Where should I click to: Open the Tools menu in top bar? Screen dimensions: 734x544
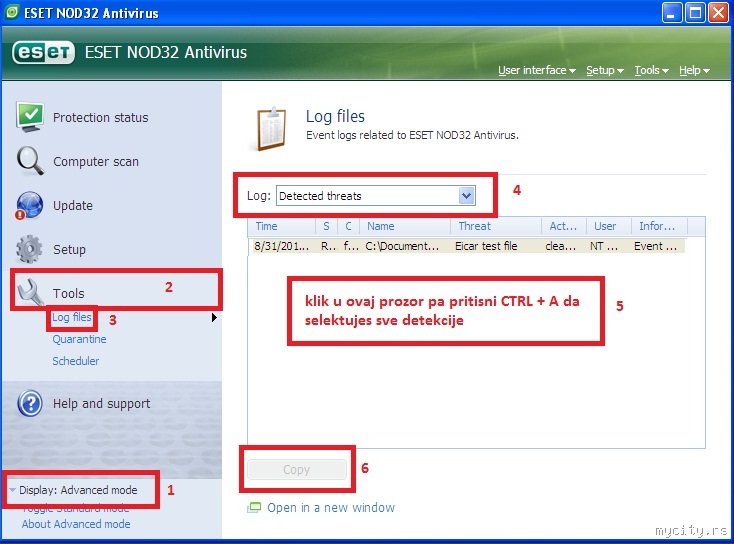click(x=651, y=70)
